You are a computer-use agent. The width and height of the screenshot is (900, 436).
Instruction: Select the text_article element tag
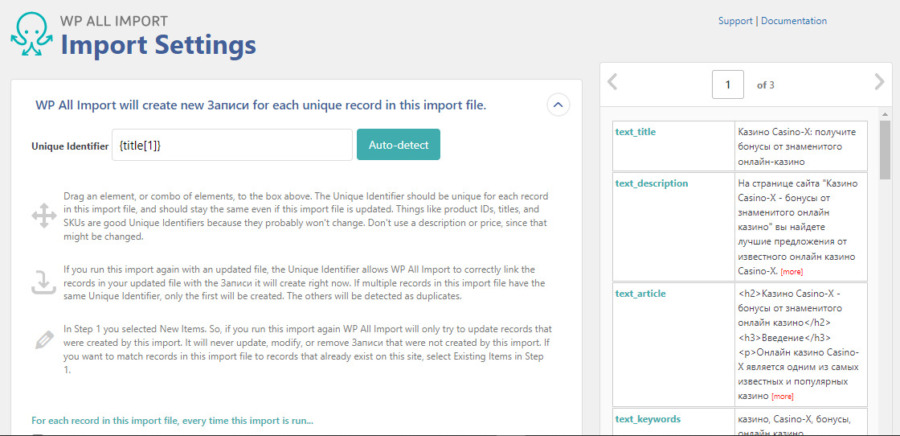(640, 294)
